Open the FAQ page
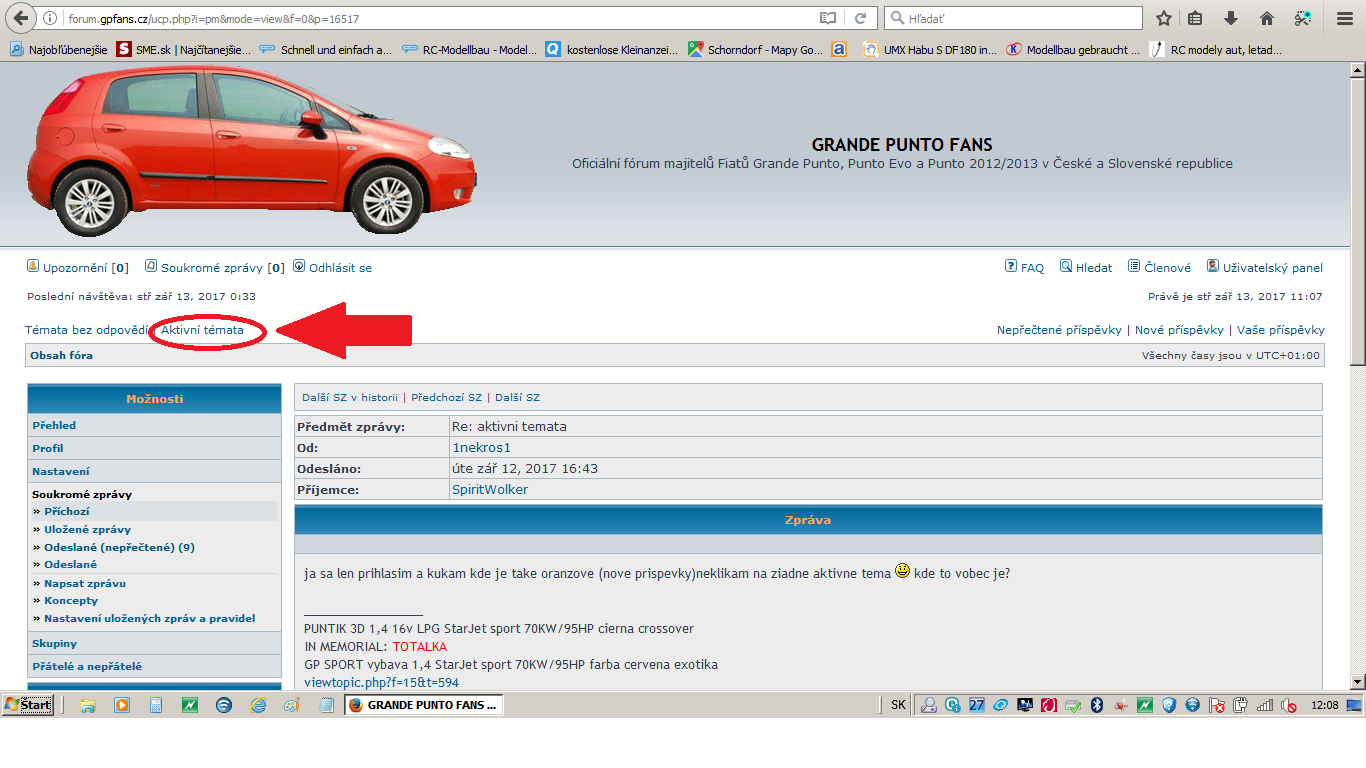The width and height of the screenshot is (1366, 768). click(x=1024, y=267)
